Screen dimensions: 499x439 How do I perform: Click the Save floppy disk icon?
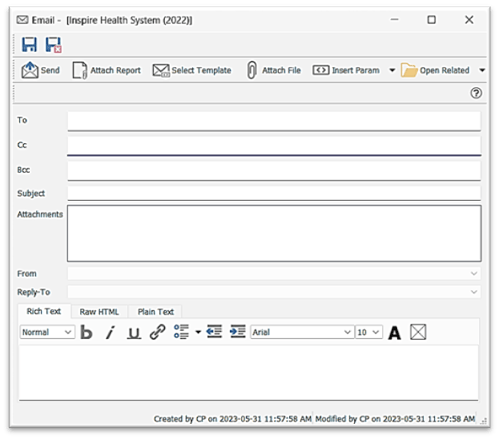click(x=29, y=44)
